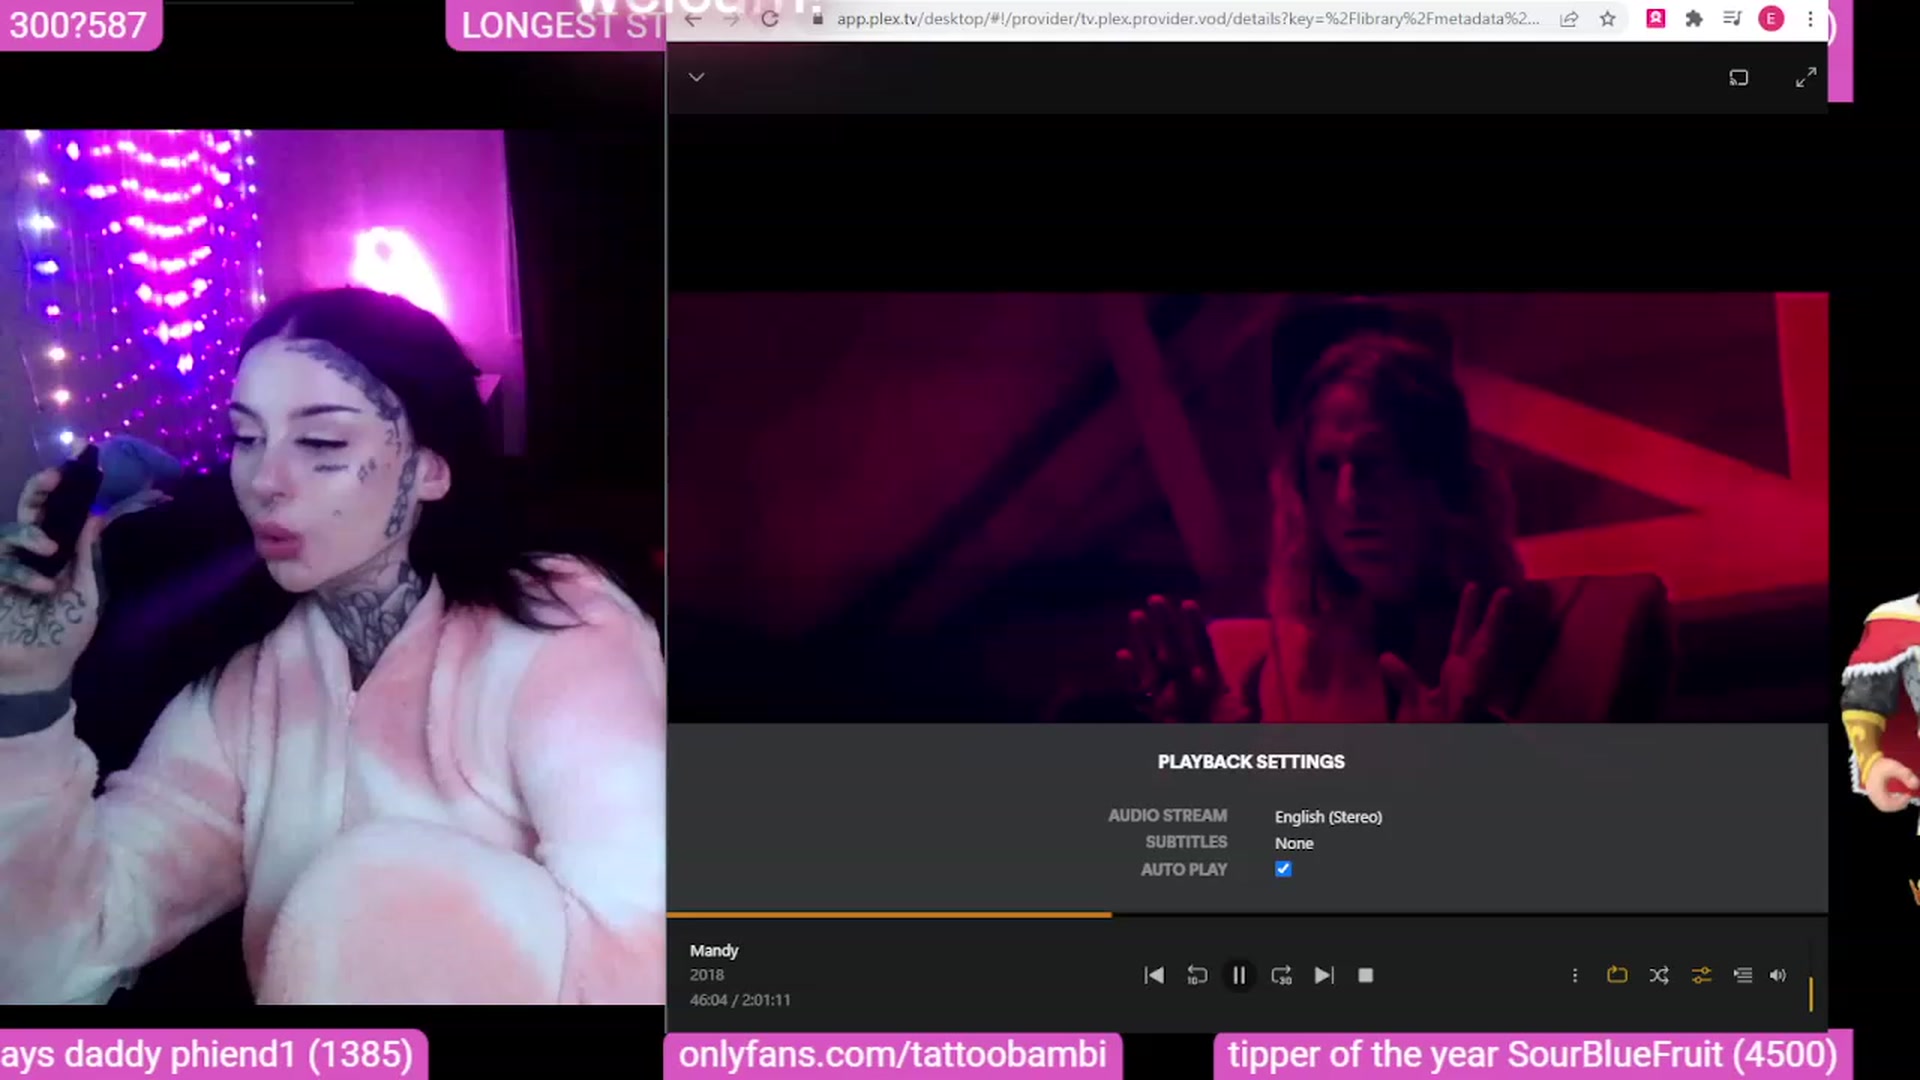Open the more options menu in player controls
This screenshot has width=1920, height=1080.
[x=1574, y=975]
